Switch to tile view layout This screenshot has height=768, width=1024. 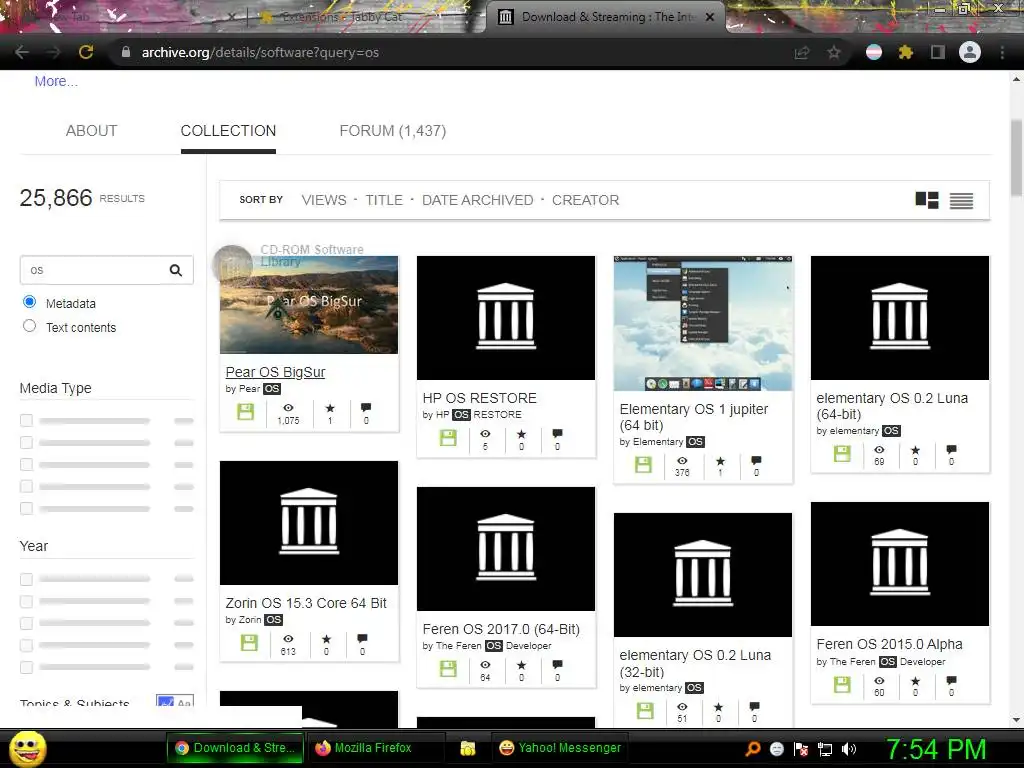(x=927, y=200)
